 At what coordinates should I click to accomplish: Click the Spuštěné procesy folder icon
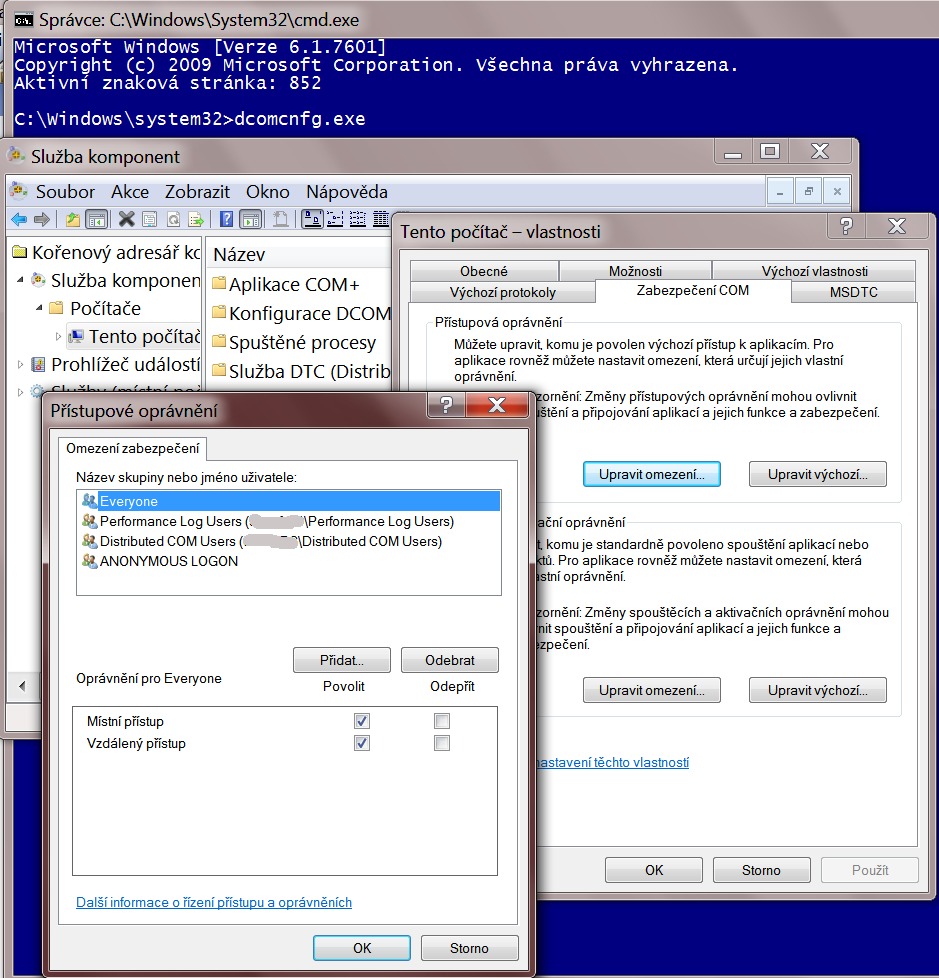[218, 341]
